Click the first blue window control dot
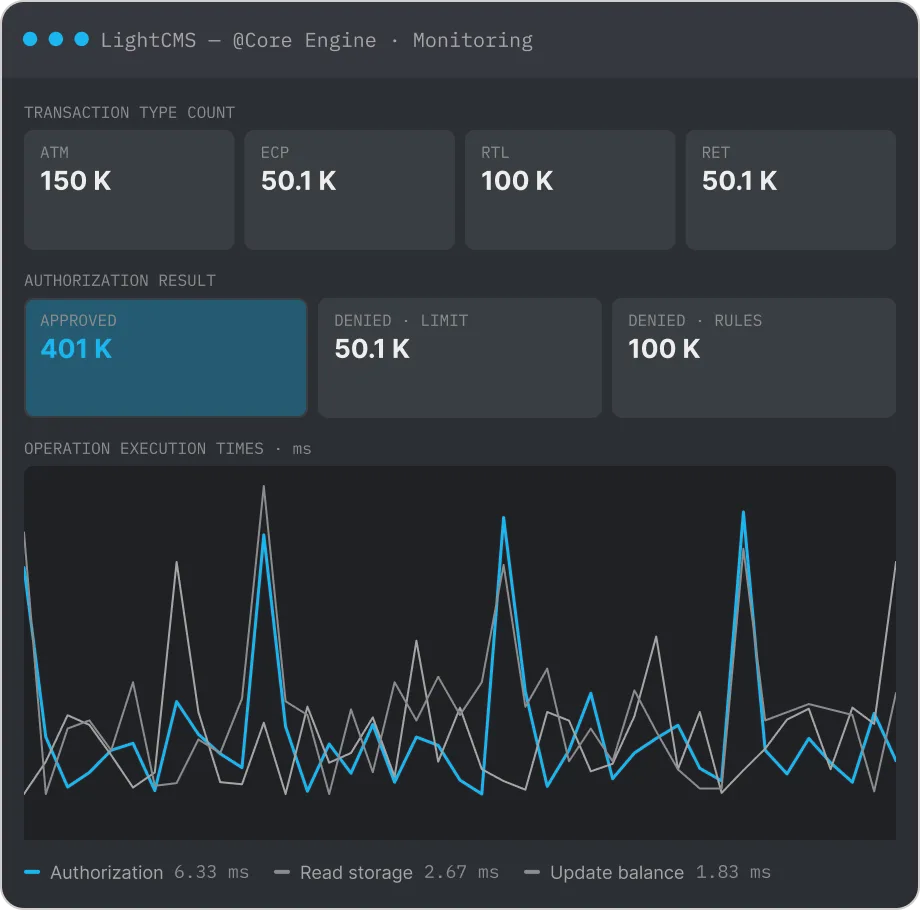Viewport: 920px width, 910px height. [x=30, y=39]
